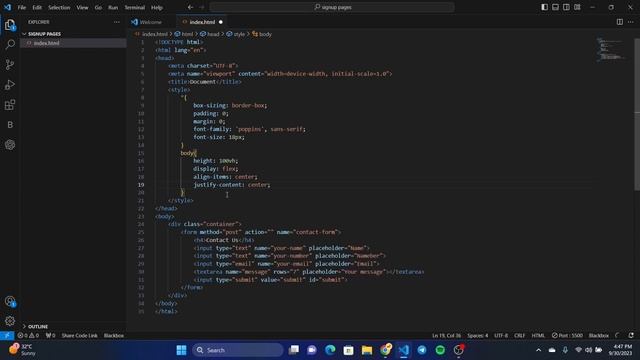Open the gear-shaped extension icon in activity bar

(10, 145)
